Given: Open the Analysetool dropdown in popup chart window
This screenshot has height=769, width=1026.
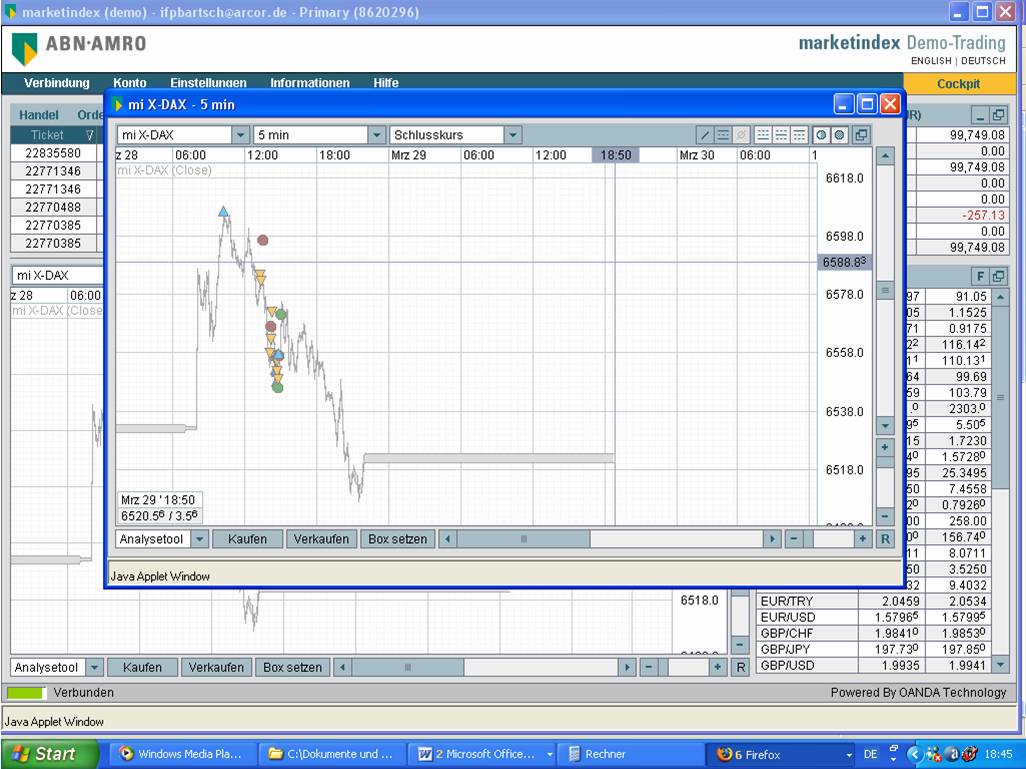Looking at the screenshot, I should [200, 539].
